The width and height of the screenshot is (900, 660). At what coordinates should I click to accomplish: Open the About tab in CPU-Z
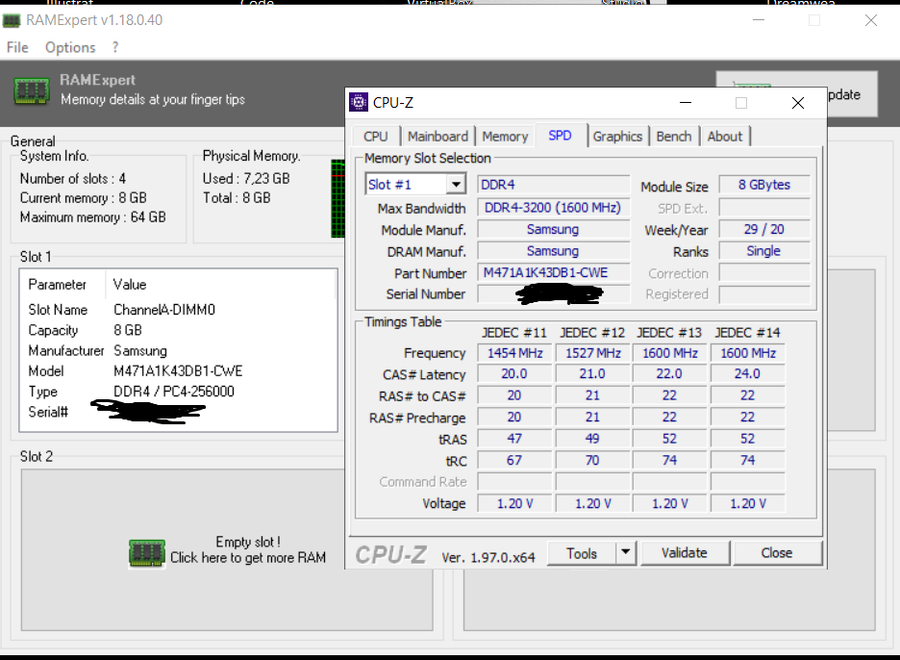point(725,137)
